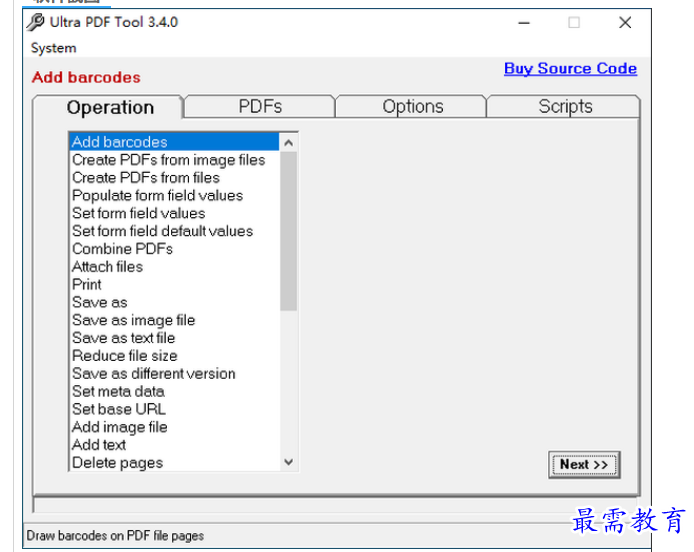This screenshot has width=694, height=552.
Task: Open the System menu
Action: (54, 48)
